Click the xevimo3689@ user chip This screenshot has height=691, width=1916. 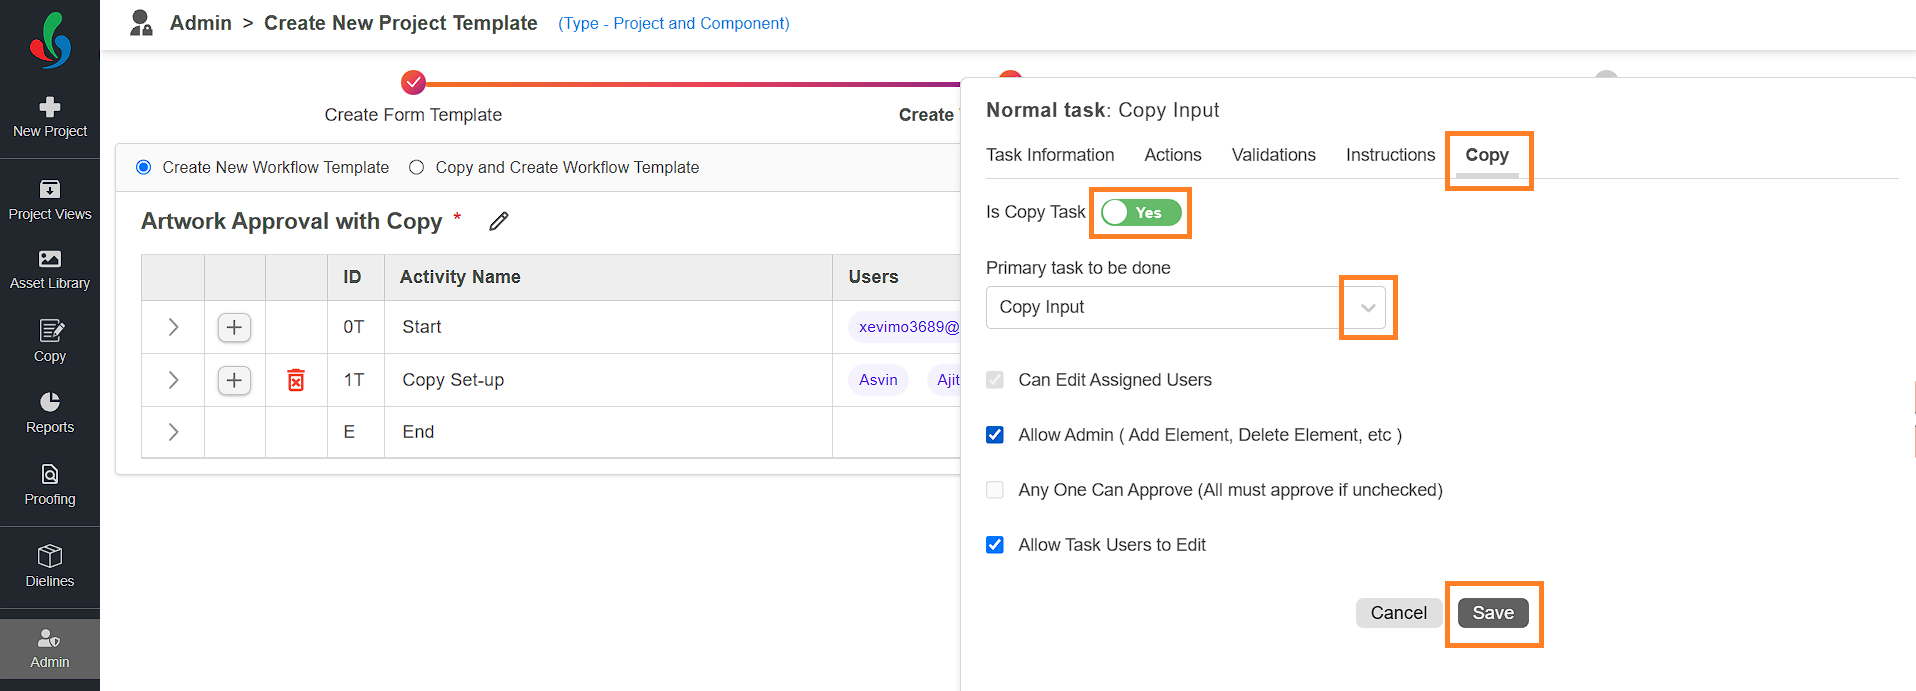905,327
